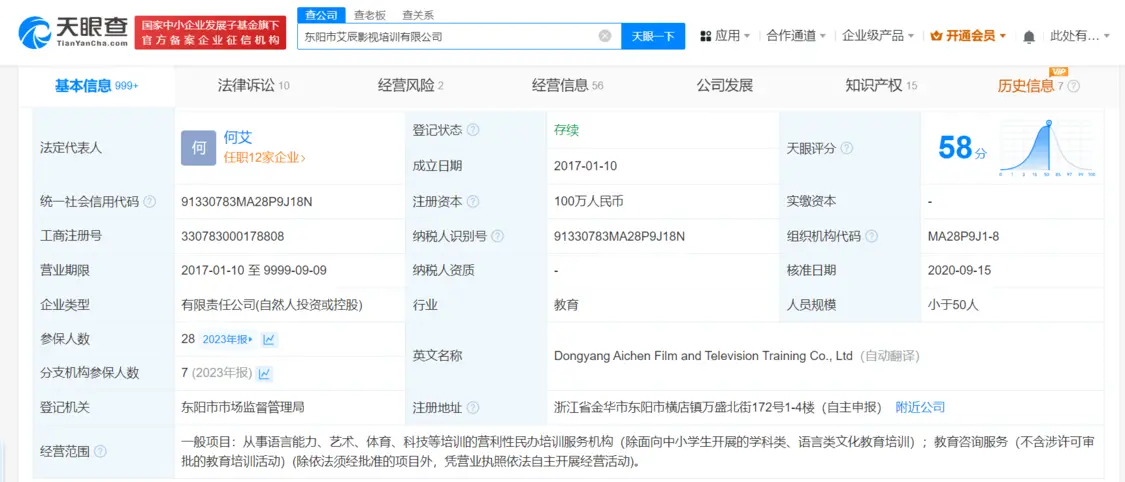Click the 国家中小企业发展子基金旗下 banner
This screenshot has height=482, width=1125.
pos(210,33)
